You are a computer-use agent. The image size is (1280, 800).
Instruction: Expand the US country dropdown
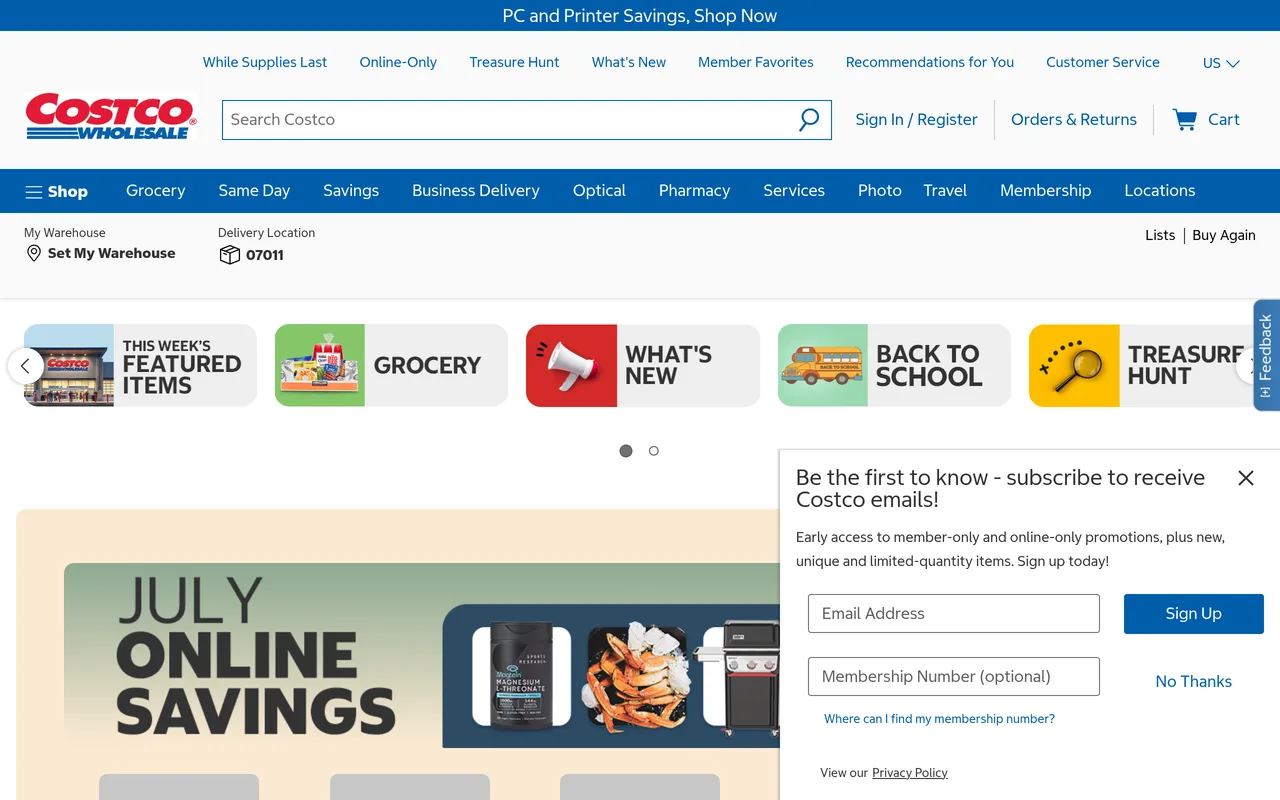(x=1221, y=63)
